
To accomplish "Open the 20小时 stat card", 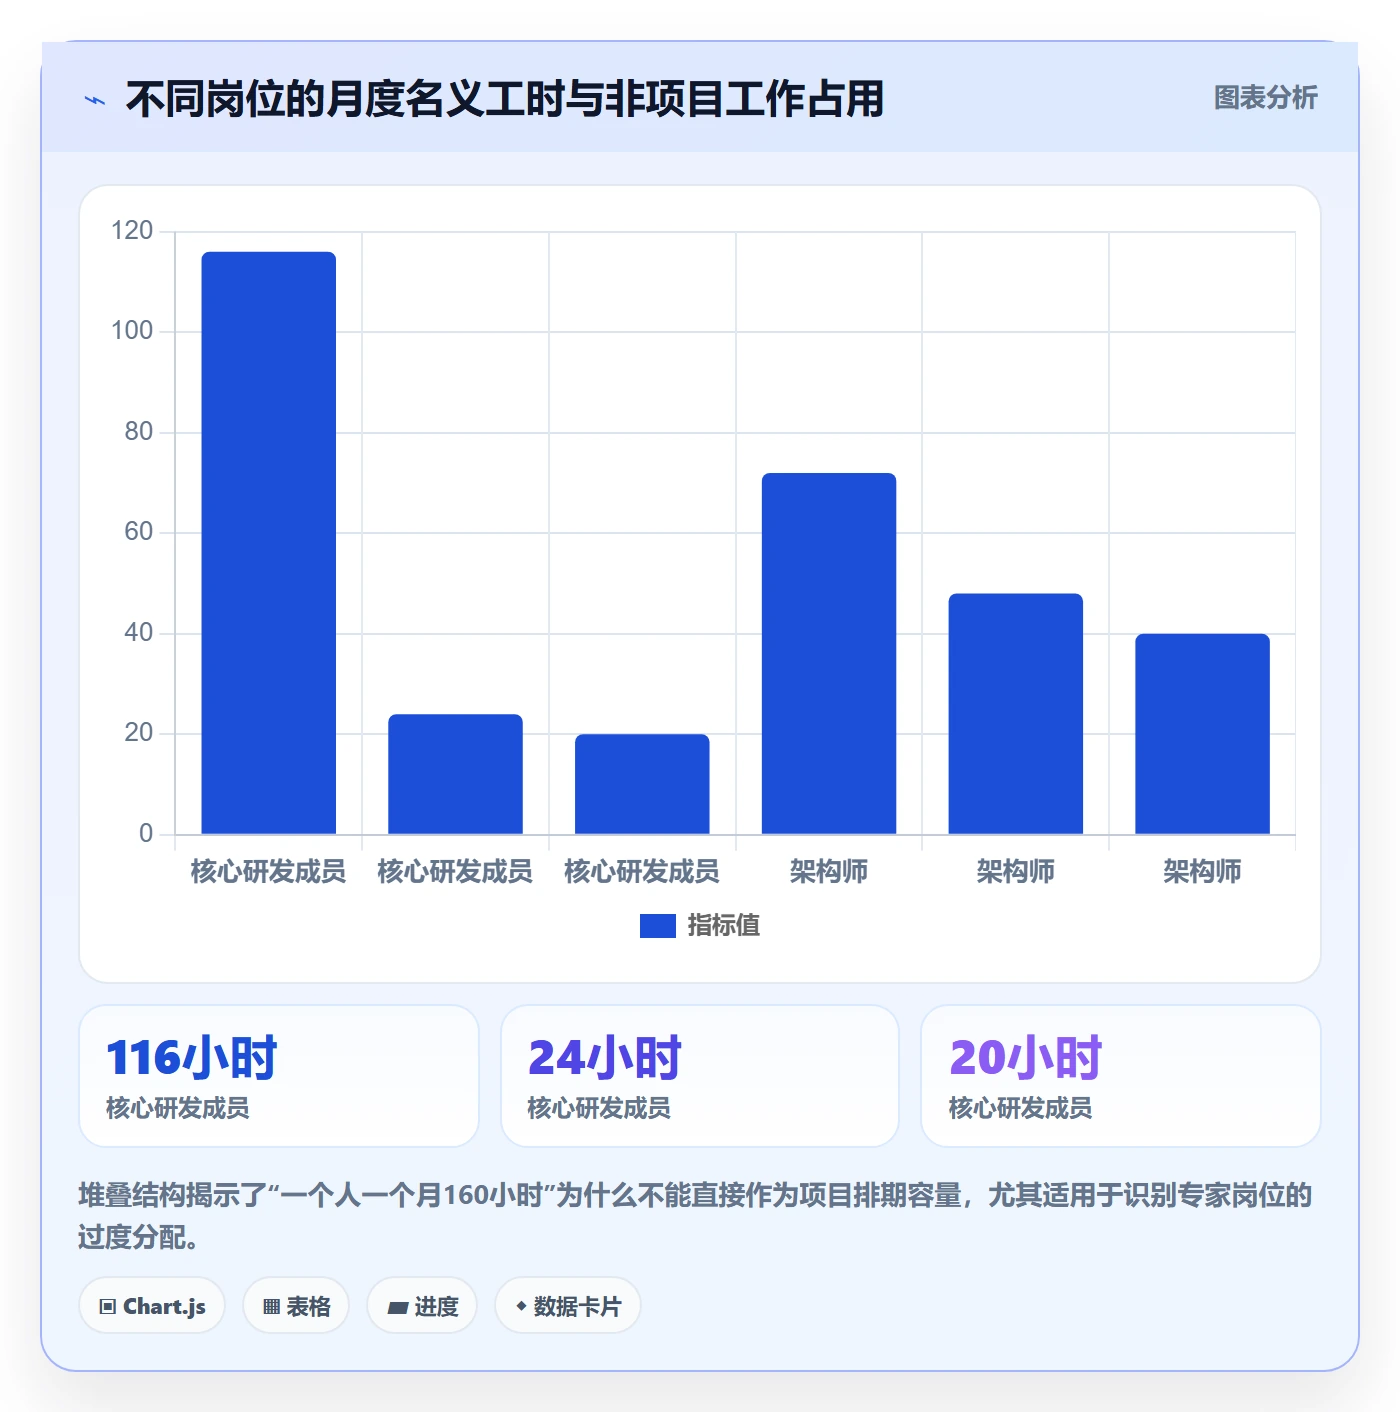I will (1121, 1076).
